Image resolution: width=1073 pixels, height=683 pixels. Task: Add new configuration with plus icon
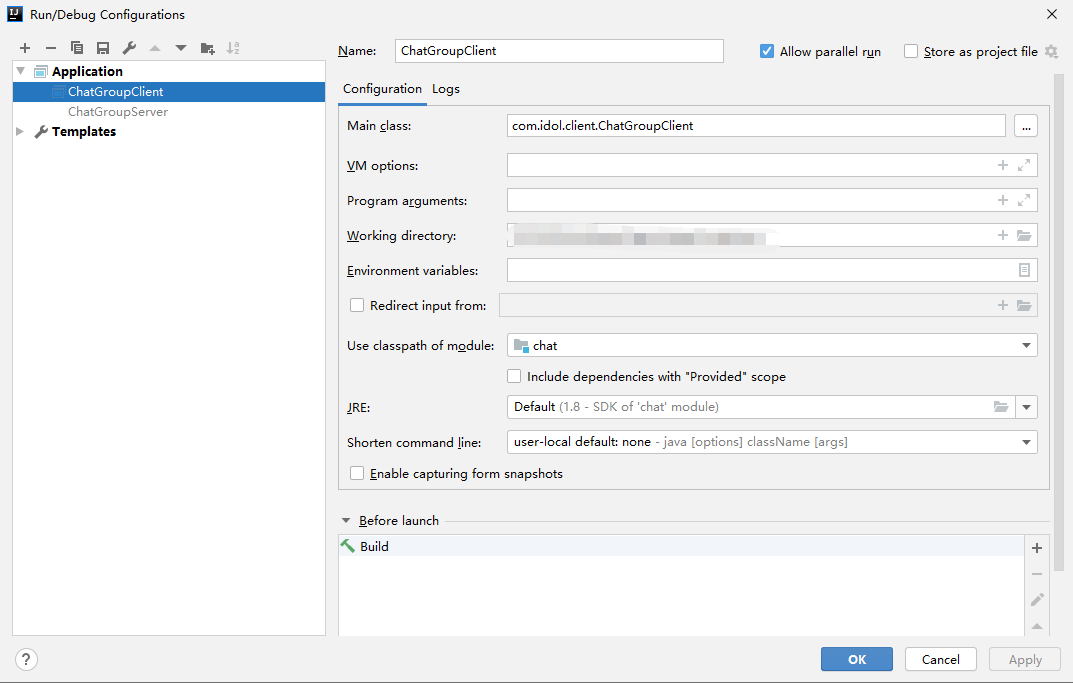[x=25, y=48]
